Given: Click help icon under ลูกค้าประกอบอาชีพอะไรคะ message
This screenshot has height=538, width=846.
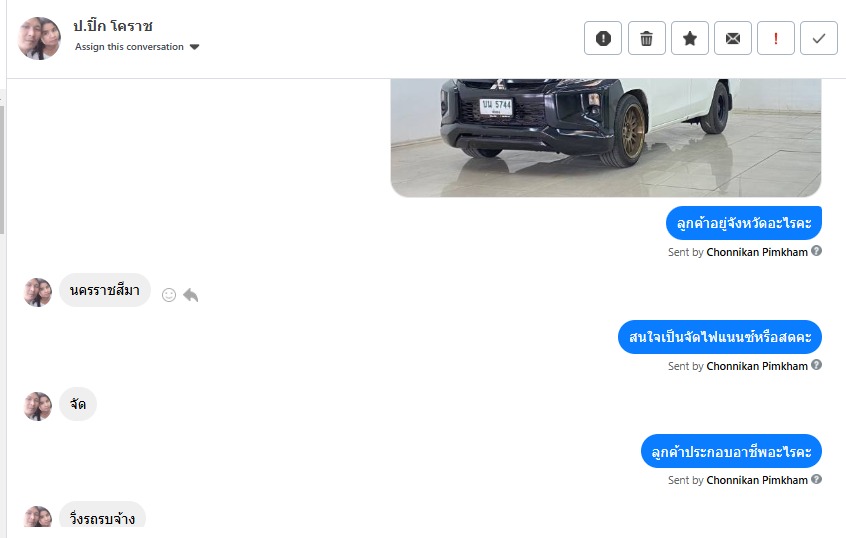Looking at the screenshot, I should pyautogui.click(x=816, y=479).
